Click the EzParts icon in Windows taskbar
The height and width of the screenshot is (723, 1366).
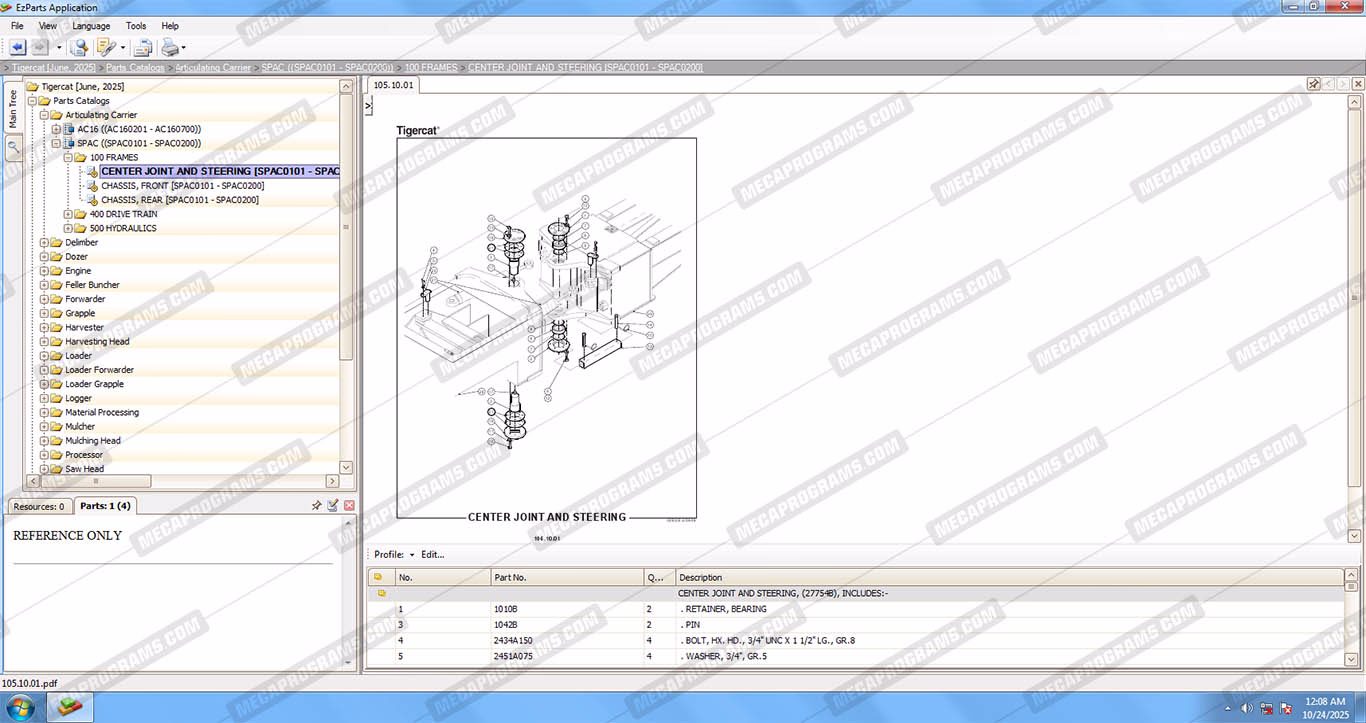[70, 707]
